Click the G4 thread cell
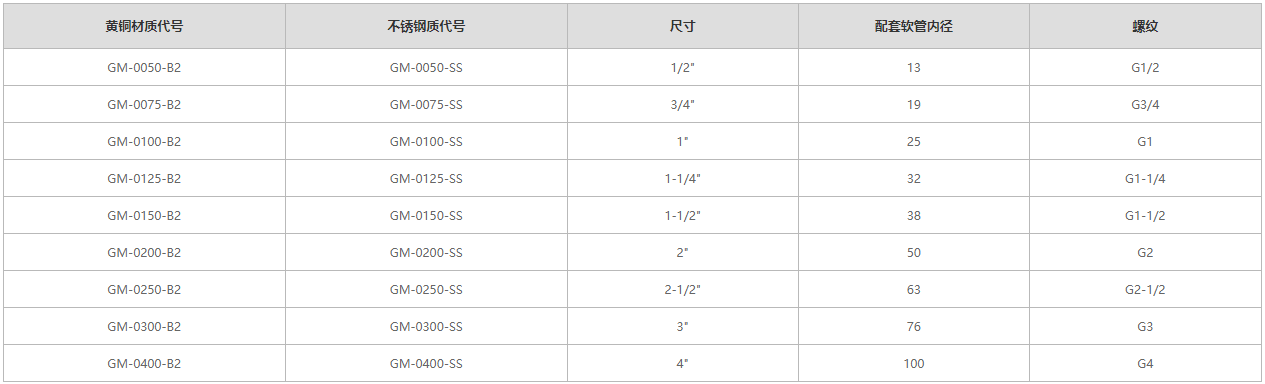The width and height of the screenshot is (1265, 384). [x=1145, y=364]
